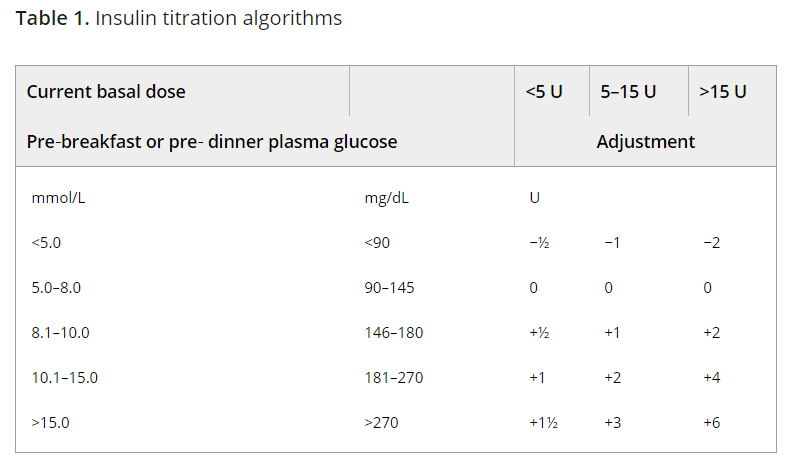796x466 pixels.
Task: Click the Pre-breakfast or pre-dinner plasma glucose header
Action: 212,142
